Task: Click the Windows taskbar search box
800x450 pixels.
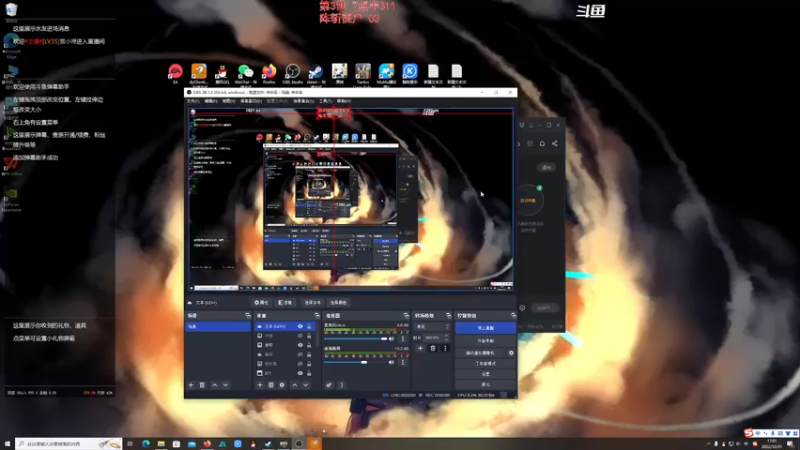Action: point(68,444)
